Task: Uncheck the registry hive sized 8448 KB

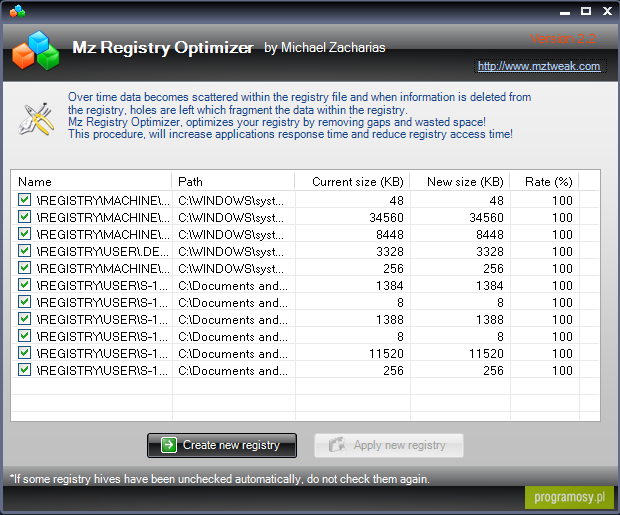Action: coord(25,234)
